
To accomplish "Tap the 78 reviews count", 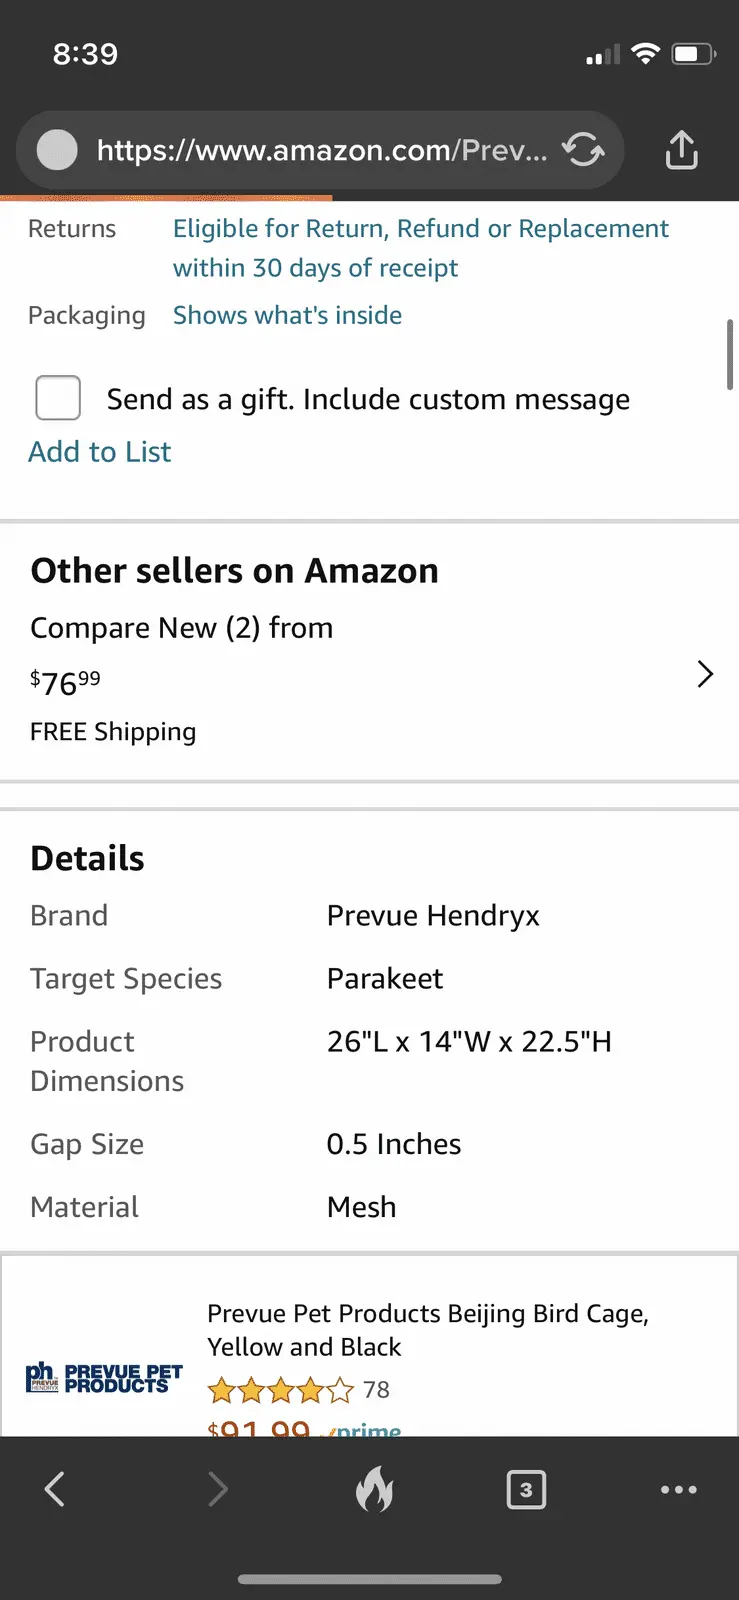I will [x=376, y=1390].
